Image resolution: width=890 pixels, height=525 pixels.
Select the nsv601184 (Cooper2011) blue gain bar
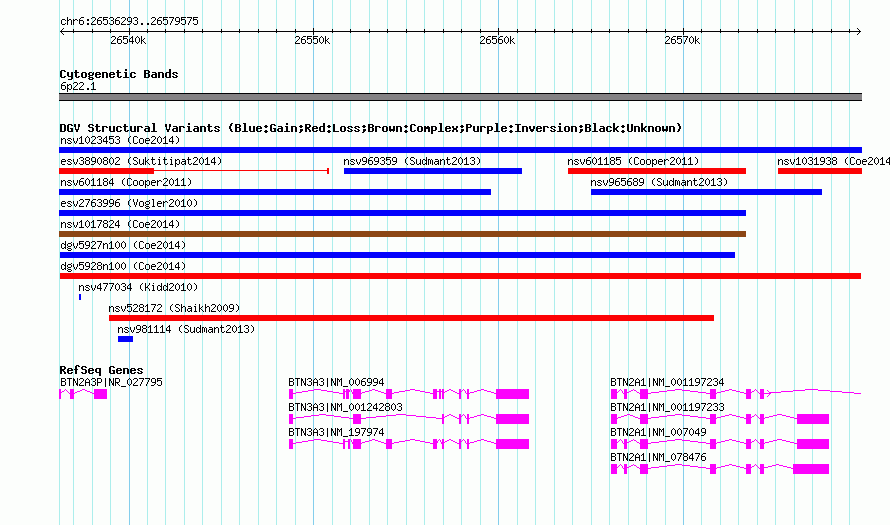tap(275, 192)
